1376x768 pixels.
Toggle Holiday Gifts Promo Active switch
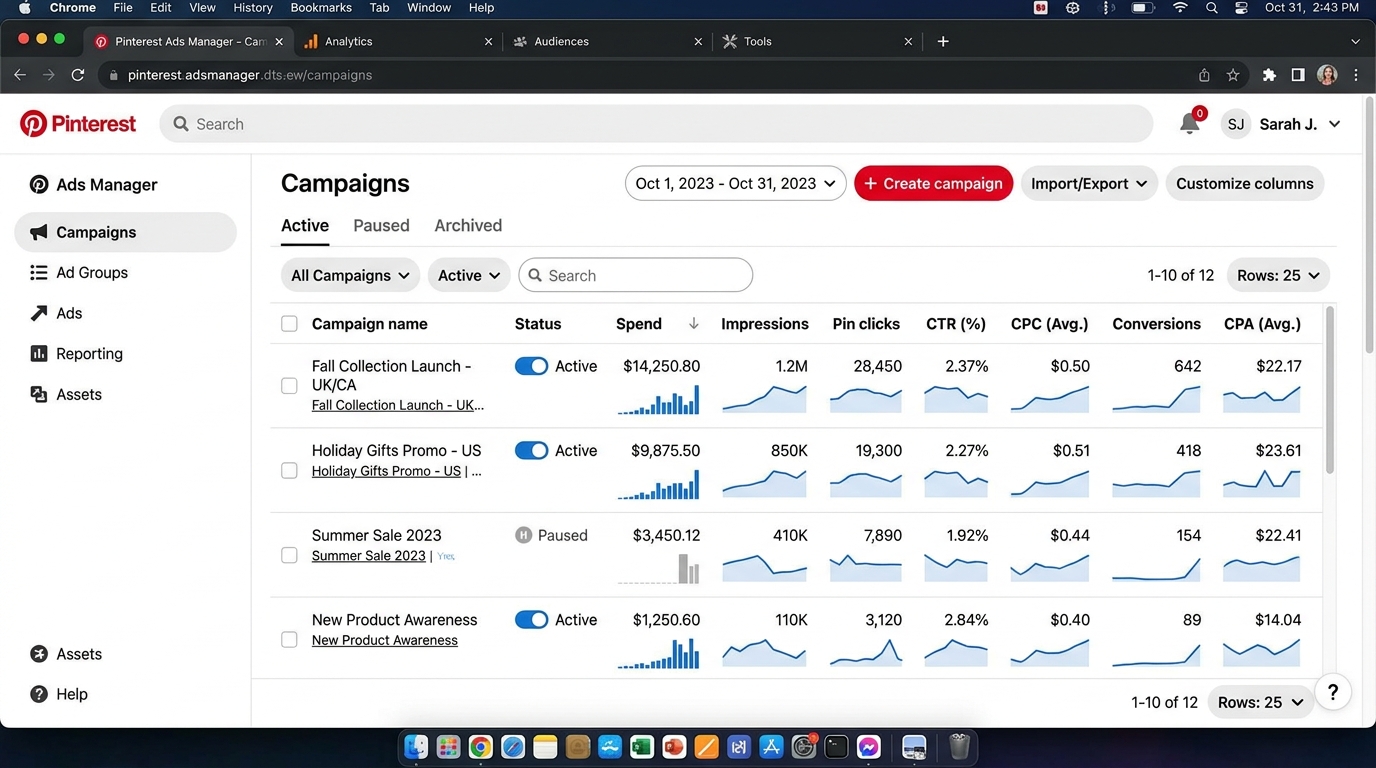pyautogui.click(x=531, y=450)
